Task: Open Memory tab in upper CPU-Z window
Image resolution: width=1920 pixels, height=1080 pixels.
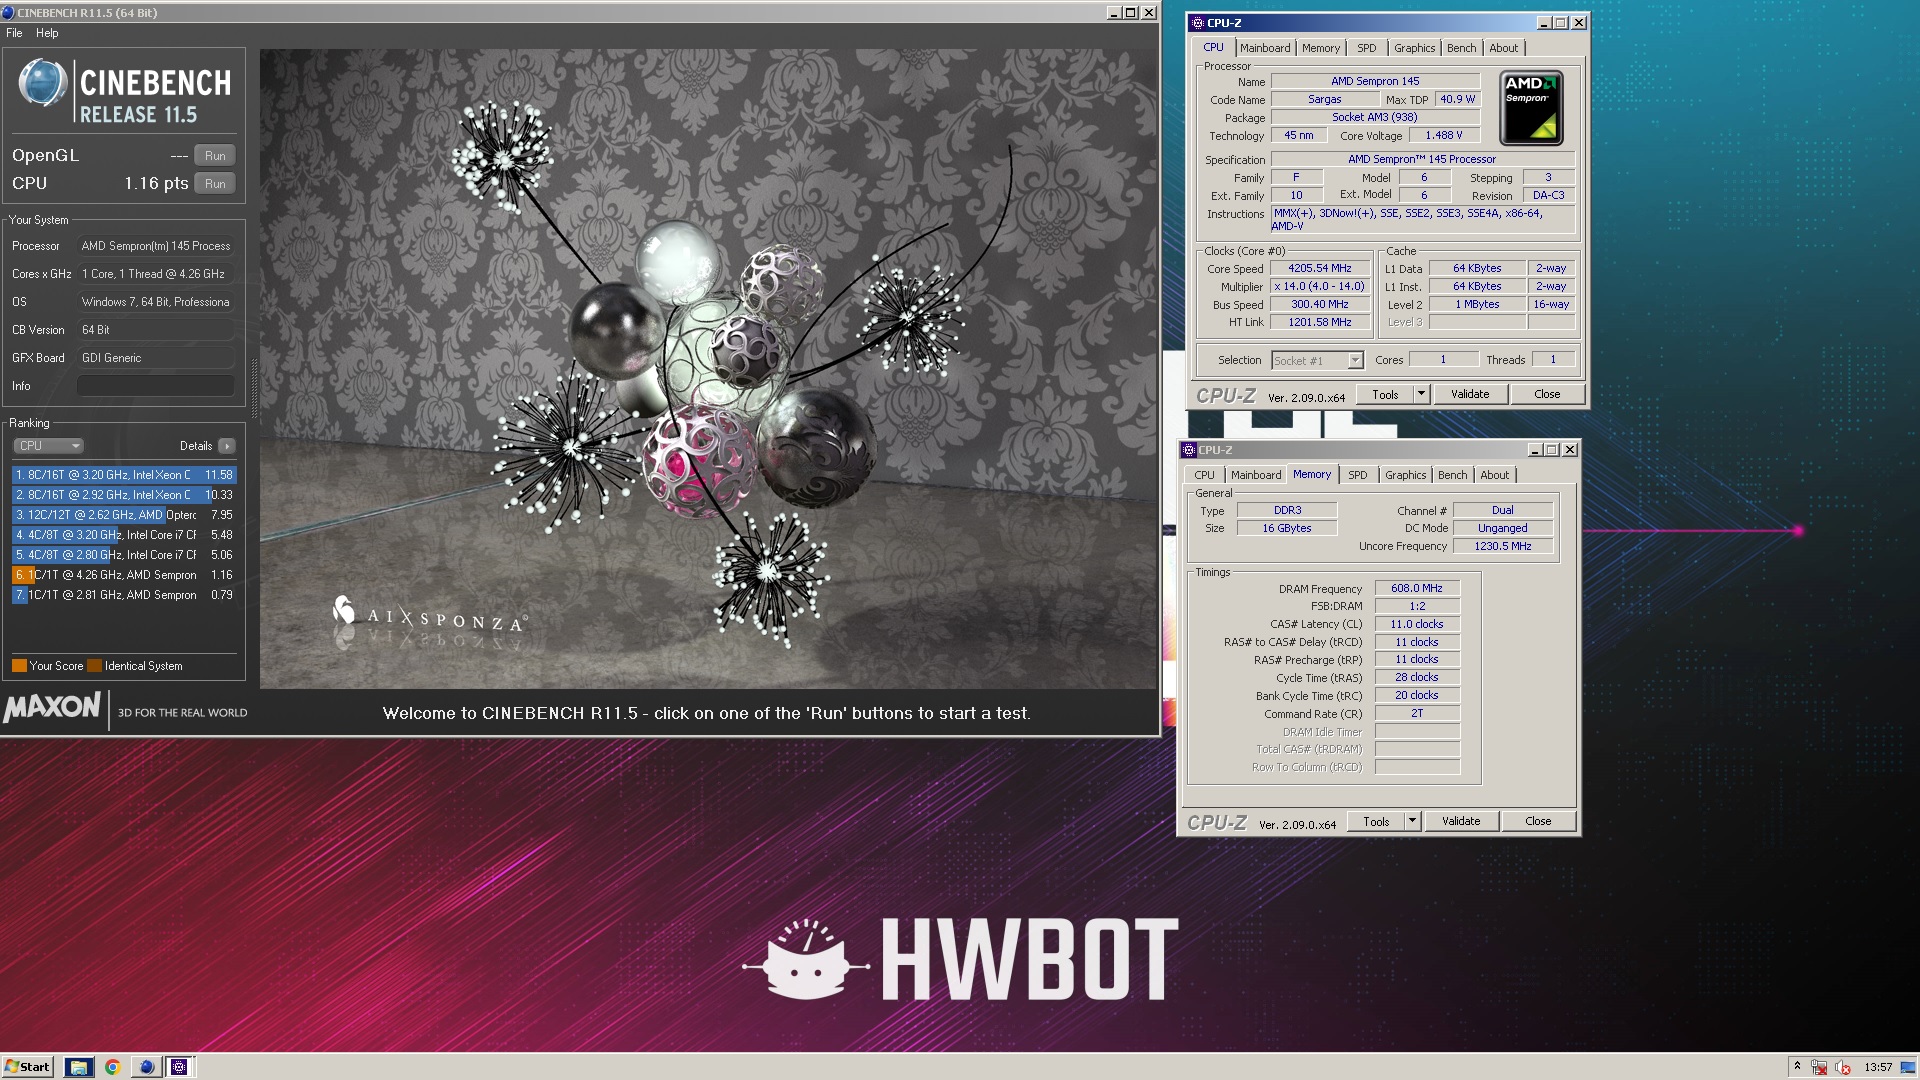Action: [x=1320, y=48]
